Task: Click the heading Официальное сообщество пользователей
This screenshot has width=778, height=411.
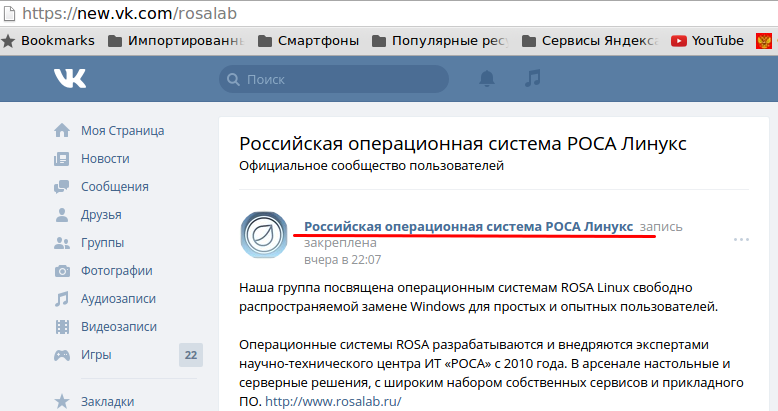Action: tap(371, 166)
